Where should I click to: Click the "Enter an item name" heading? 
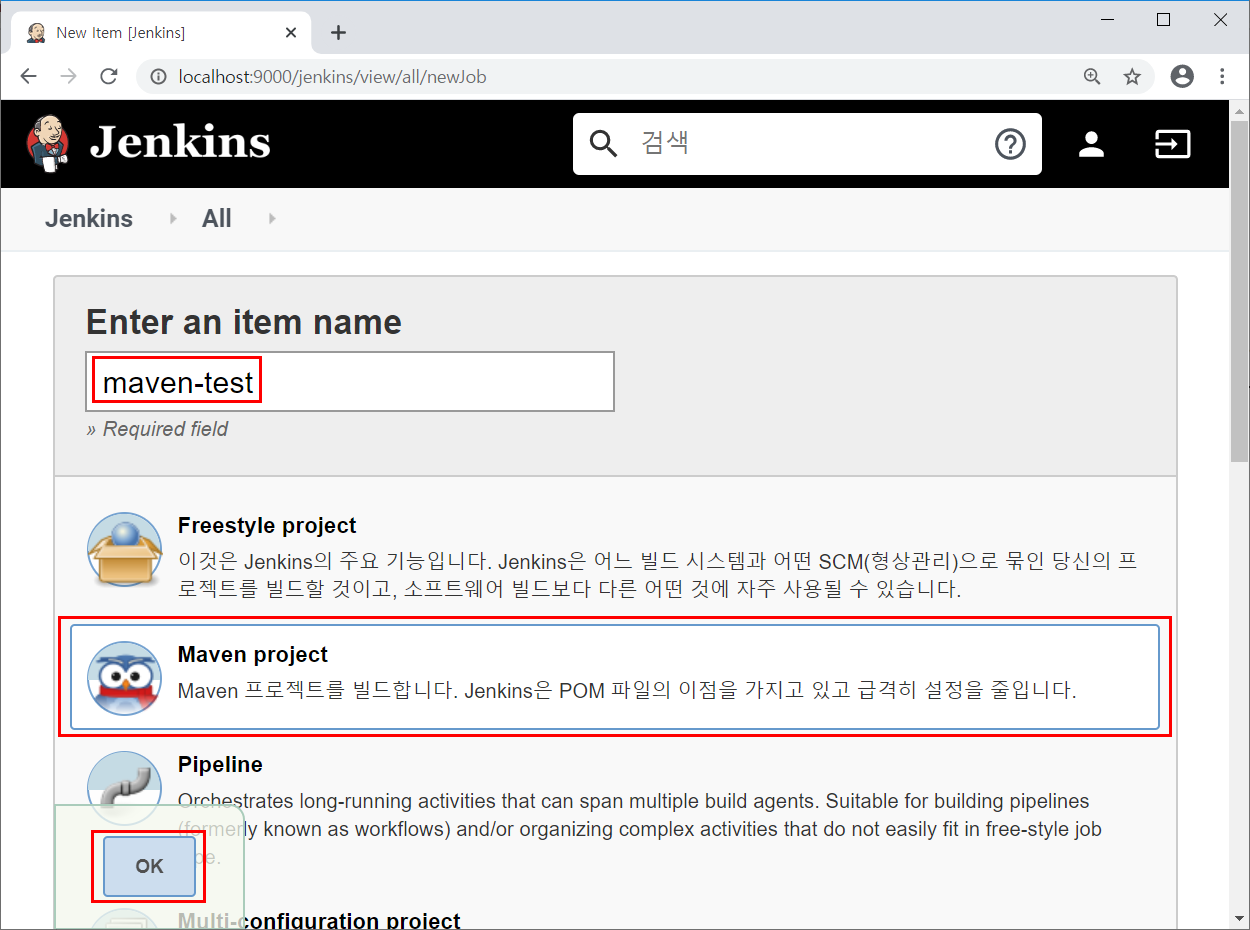point(244,322)
